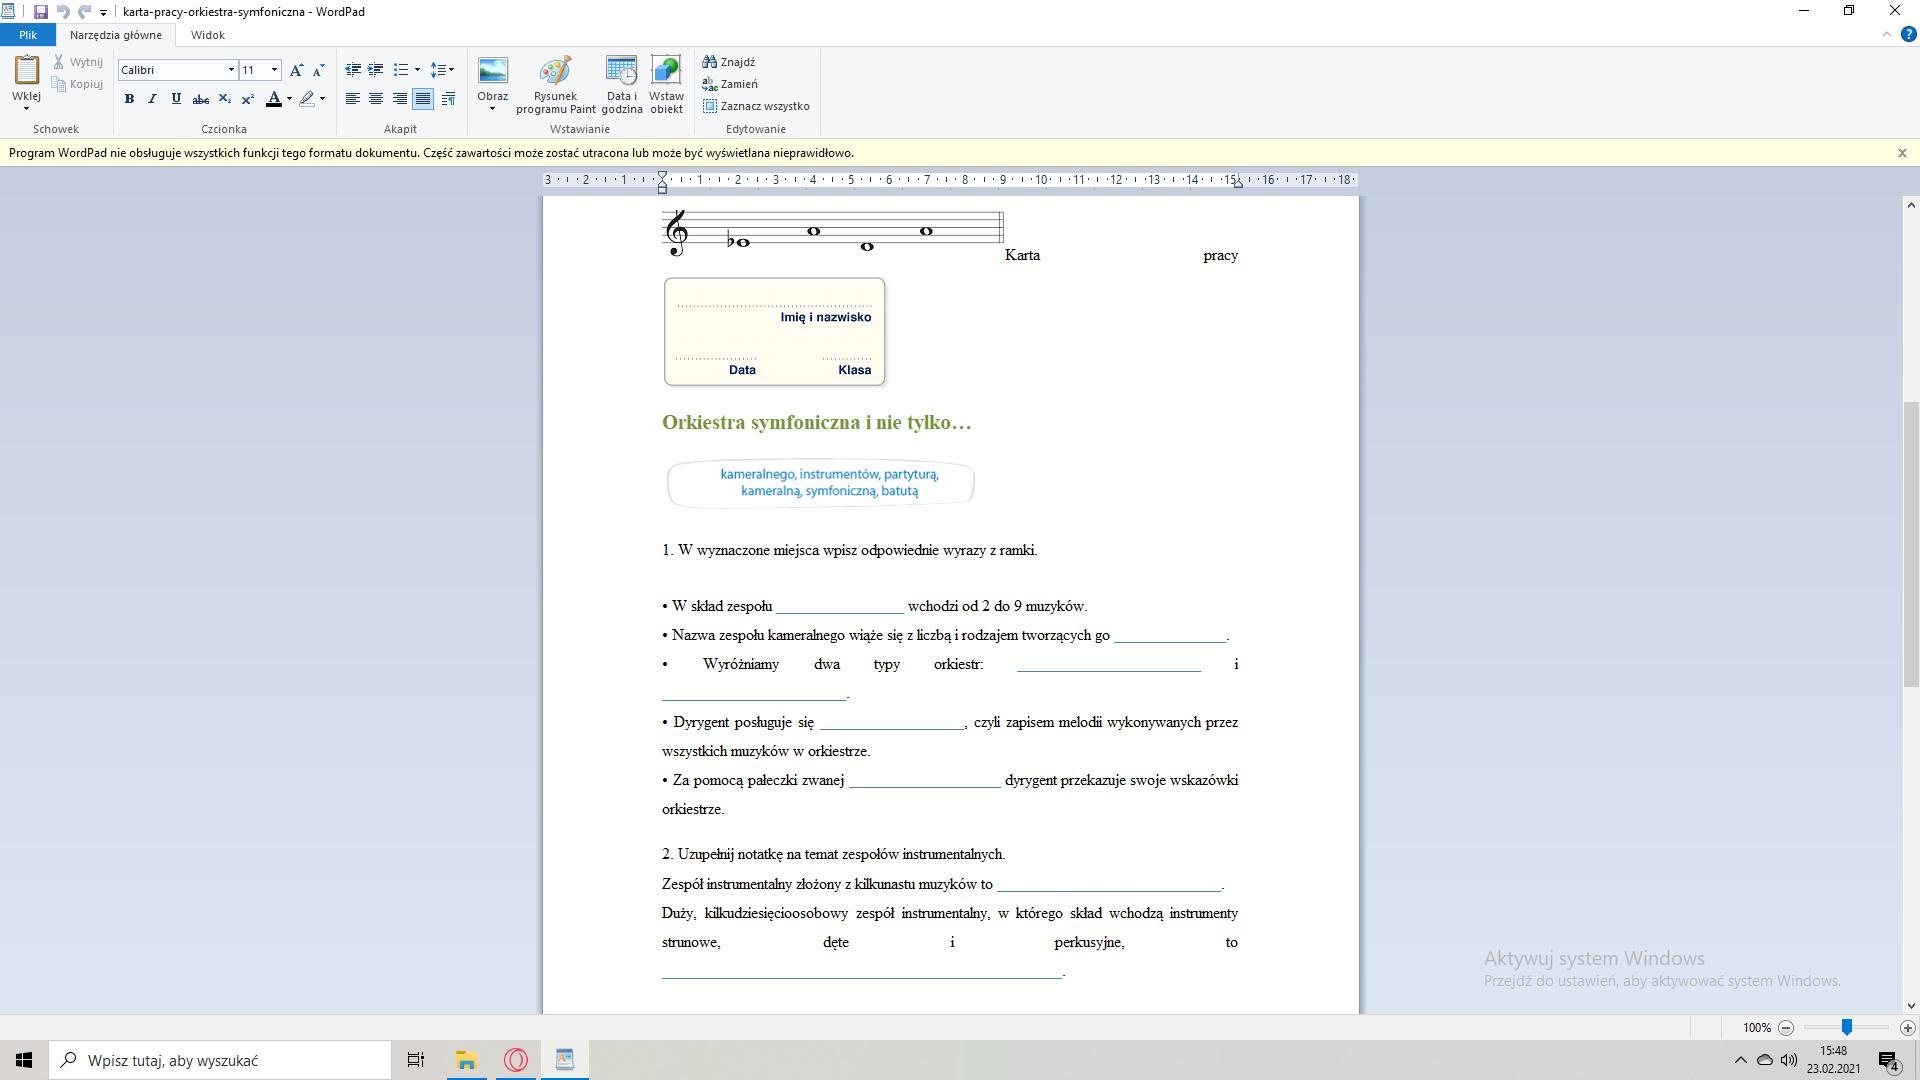Click the Windows search box
The height and width of the screenshot is (1080, 1920).
(220, 1060)
